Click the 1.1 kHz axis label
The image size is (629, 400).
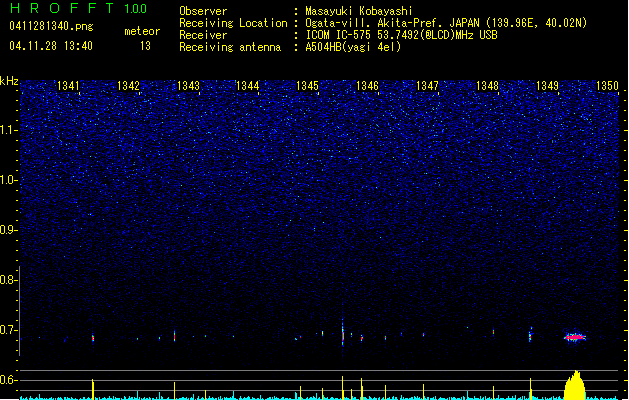(x=9, y=130)
